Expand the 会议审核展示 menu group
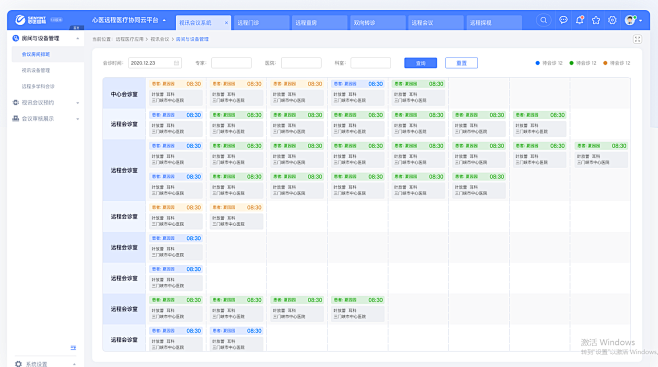Image resolution: width=658 pixels, height=367 pixels. pyautogui.click(x=78, y=119)
